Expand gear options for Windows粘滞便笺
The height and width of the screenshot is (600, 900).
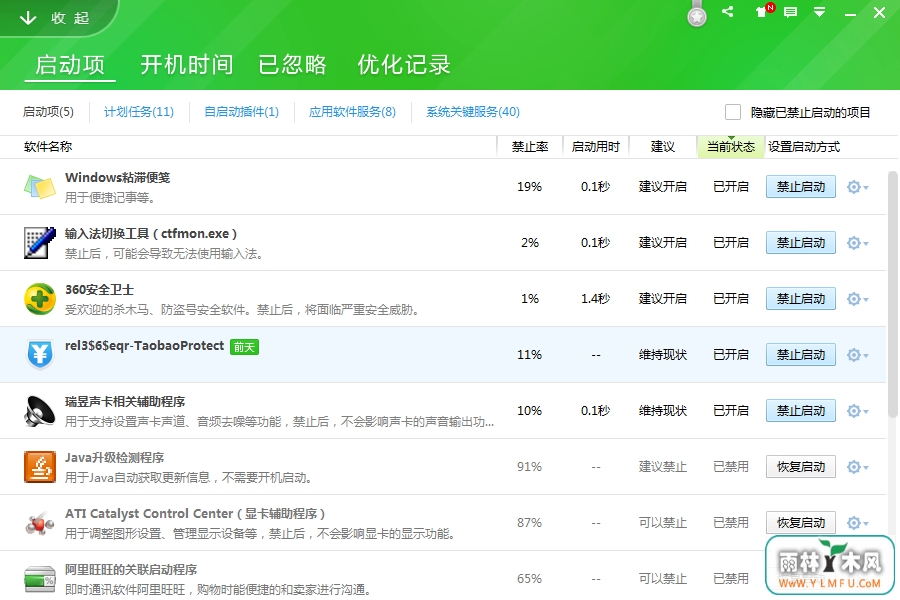point(858,187)
